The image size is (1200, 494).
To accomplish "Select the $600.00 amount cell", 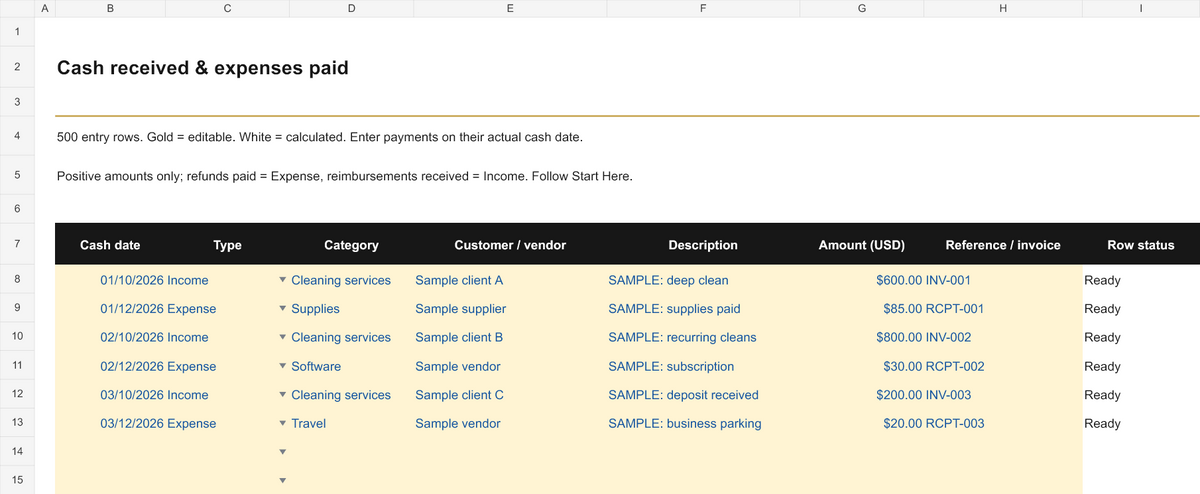I will click(x=862, y=280).
